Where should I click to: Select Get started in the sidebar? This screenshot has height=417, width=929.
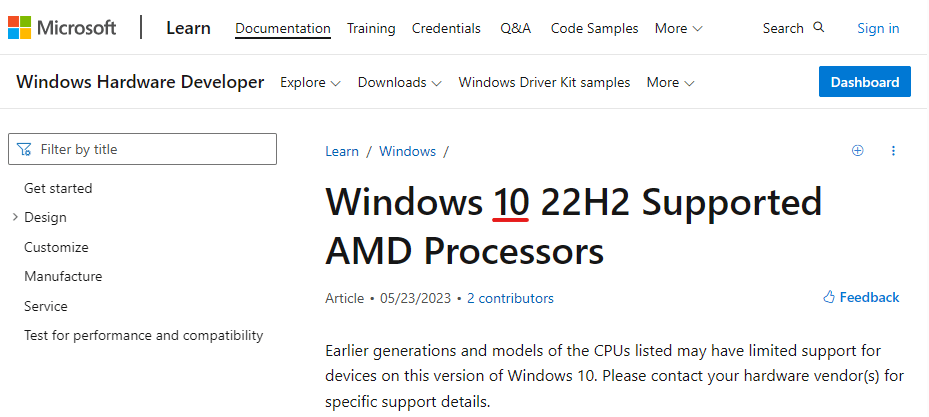58,188
